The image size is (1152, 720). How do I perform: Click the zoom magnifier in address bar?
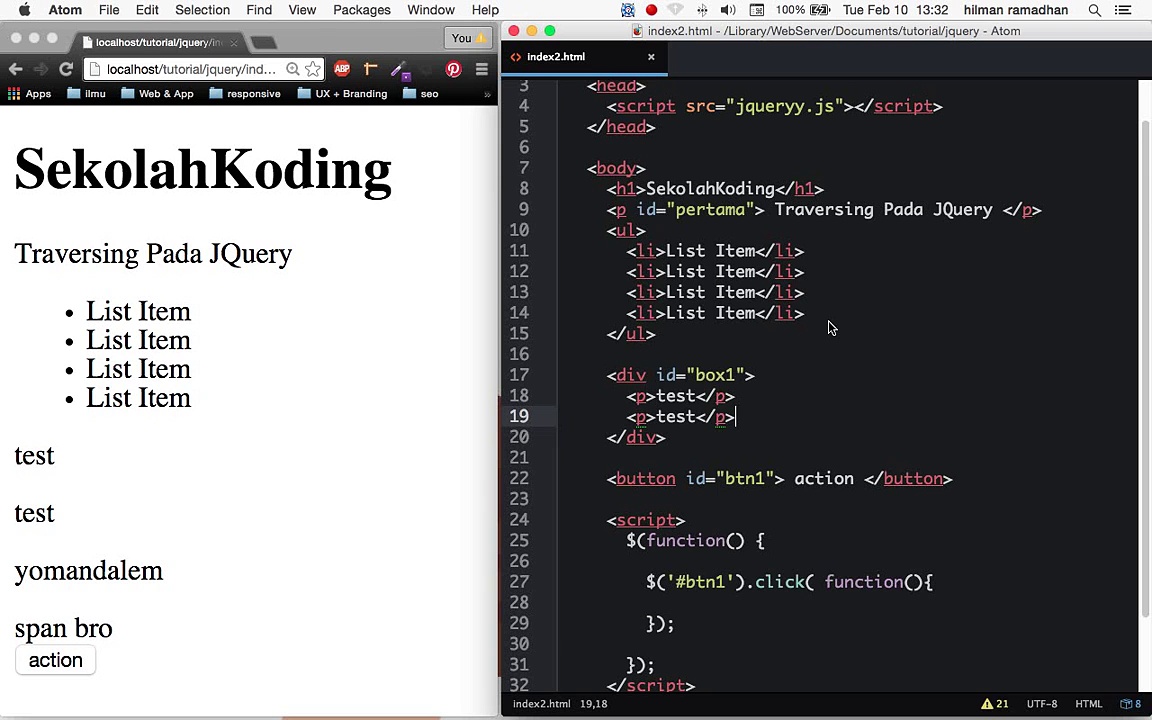coord(292,69)
